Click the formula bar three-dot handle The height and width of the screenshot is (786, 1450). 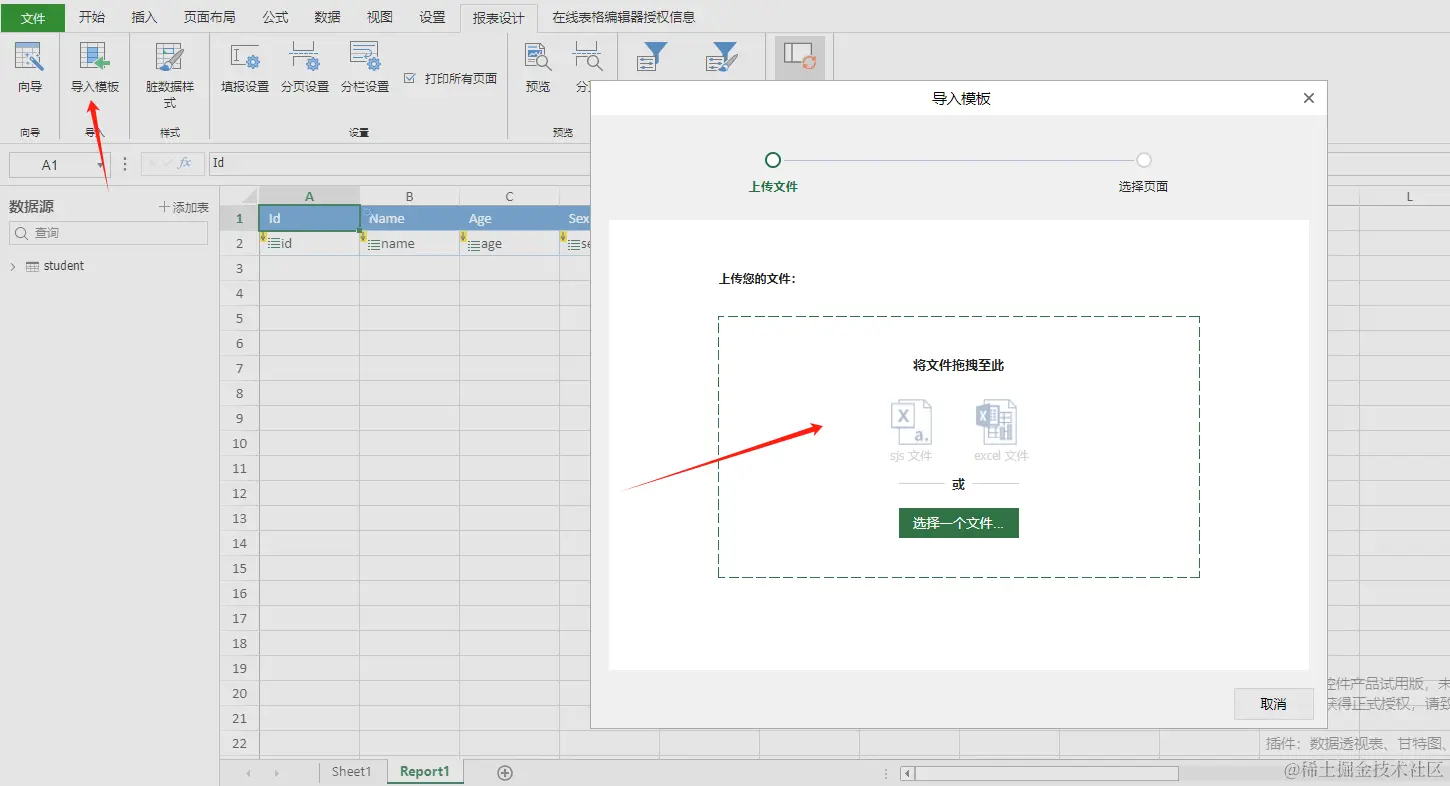125,164
